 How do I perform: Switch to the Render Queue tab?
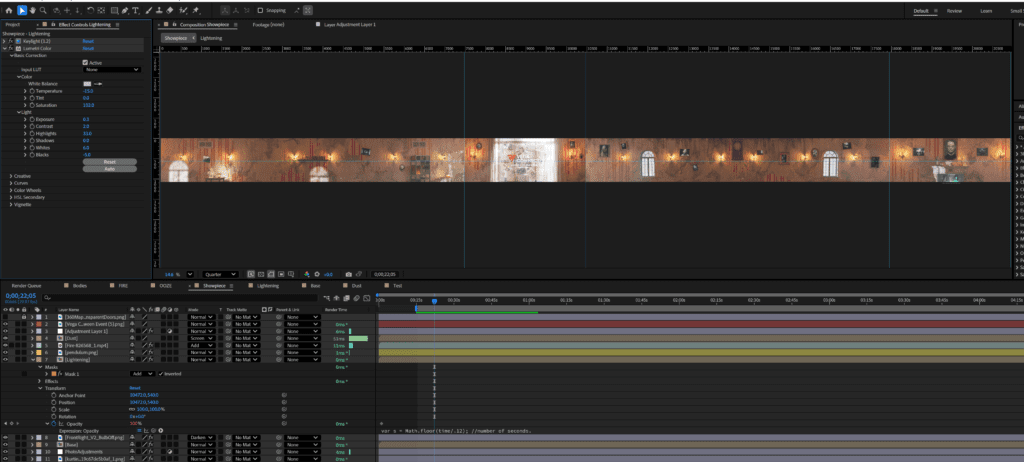(x=25, y=285)
